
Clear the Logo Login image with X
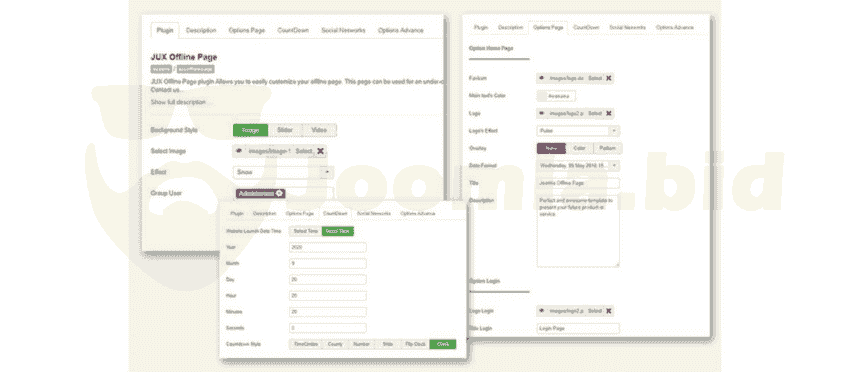click(609, 311)
